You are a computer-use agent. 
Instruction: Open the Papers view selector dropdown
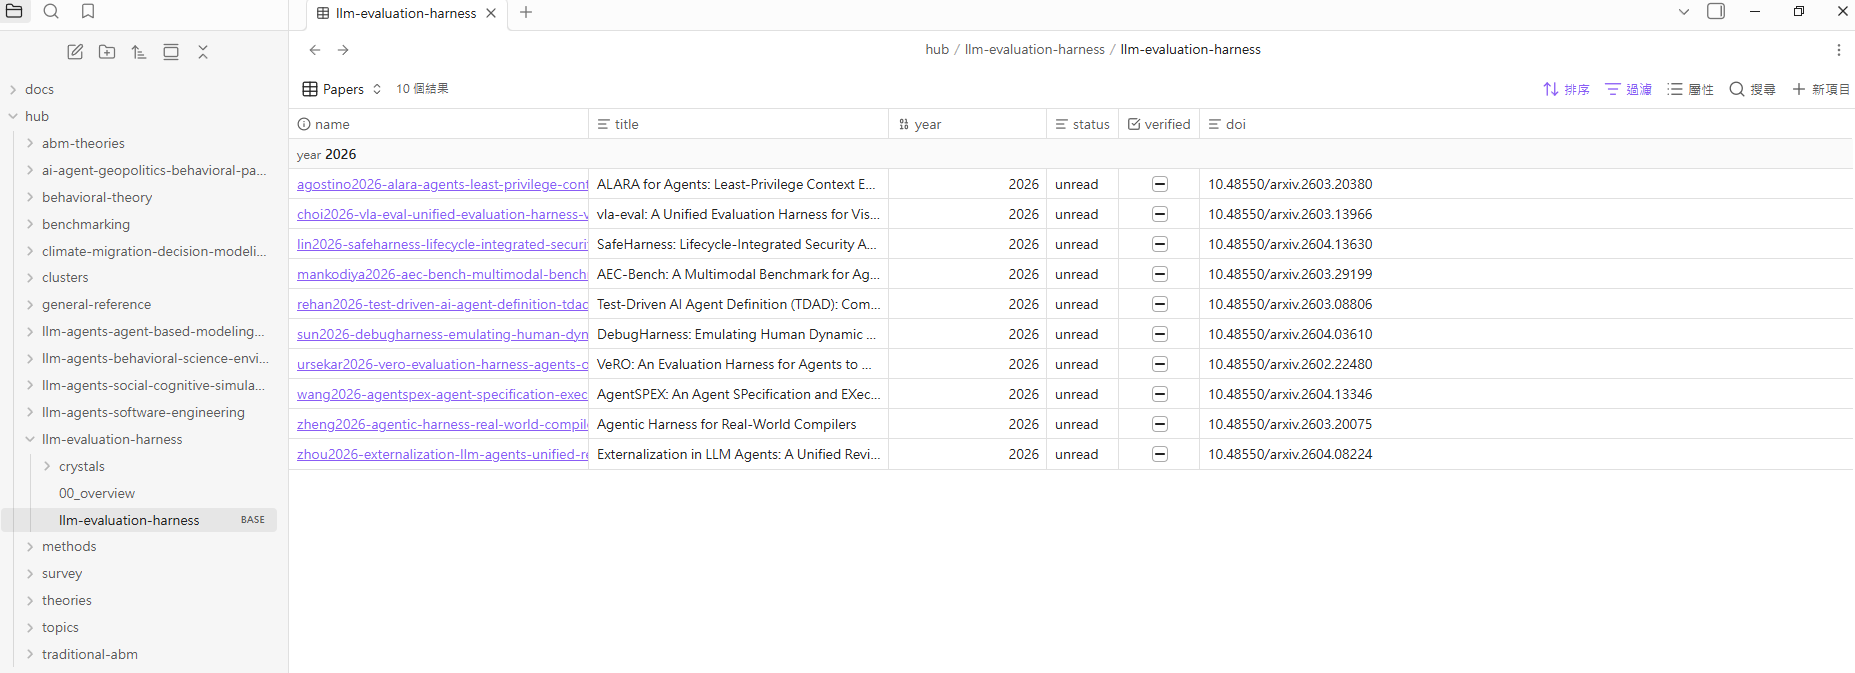point(342,89)
